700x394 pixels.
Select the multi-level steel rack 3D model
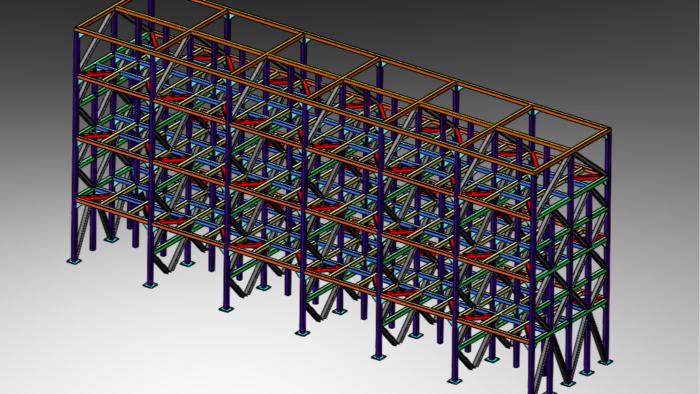coord(342,197)
